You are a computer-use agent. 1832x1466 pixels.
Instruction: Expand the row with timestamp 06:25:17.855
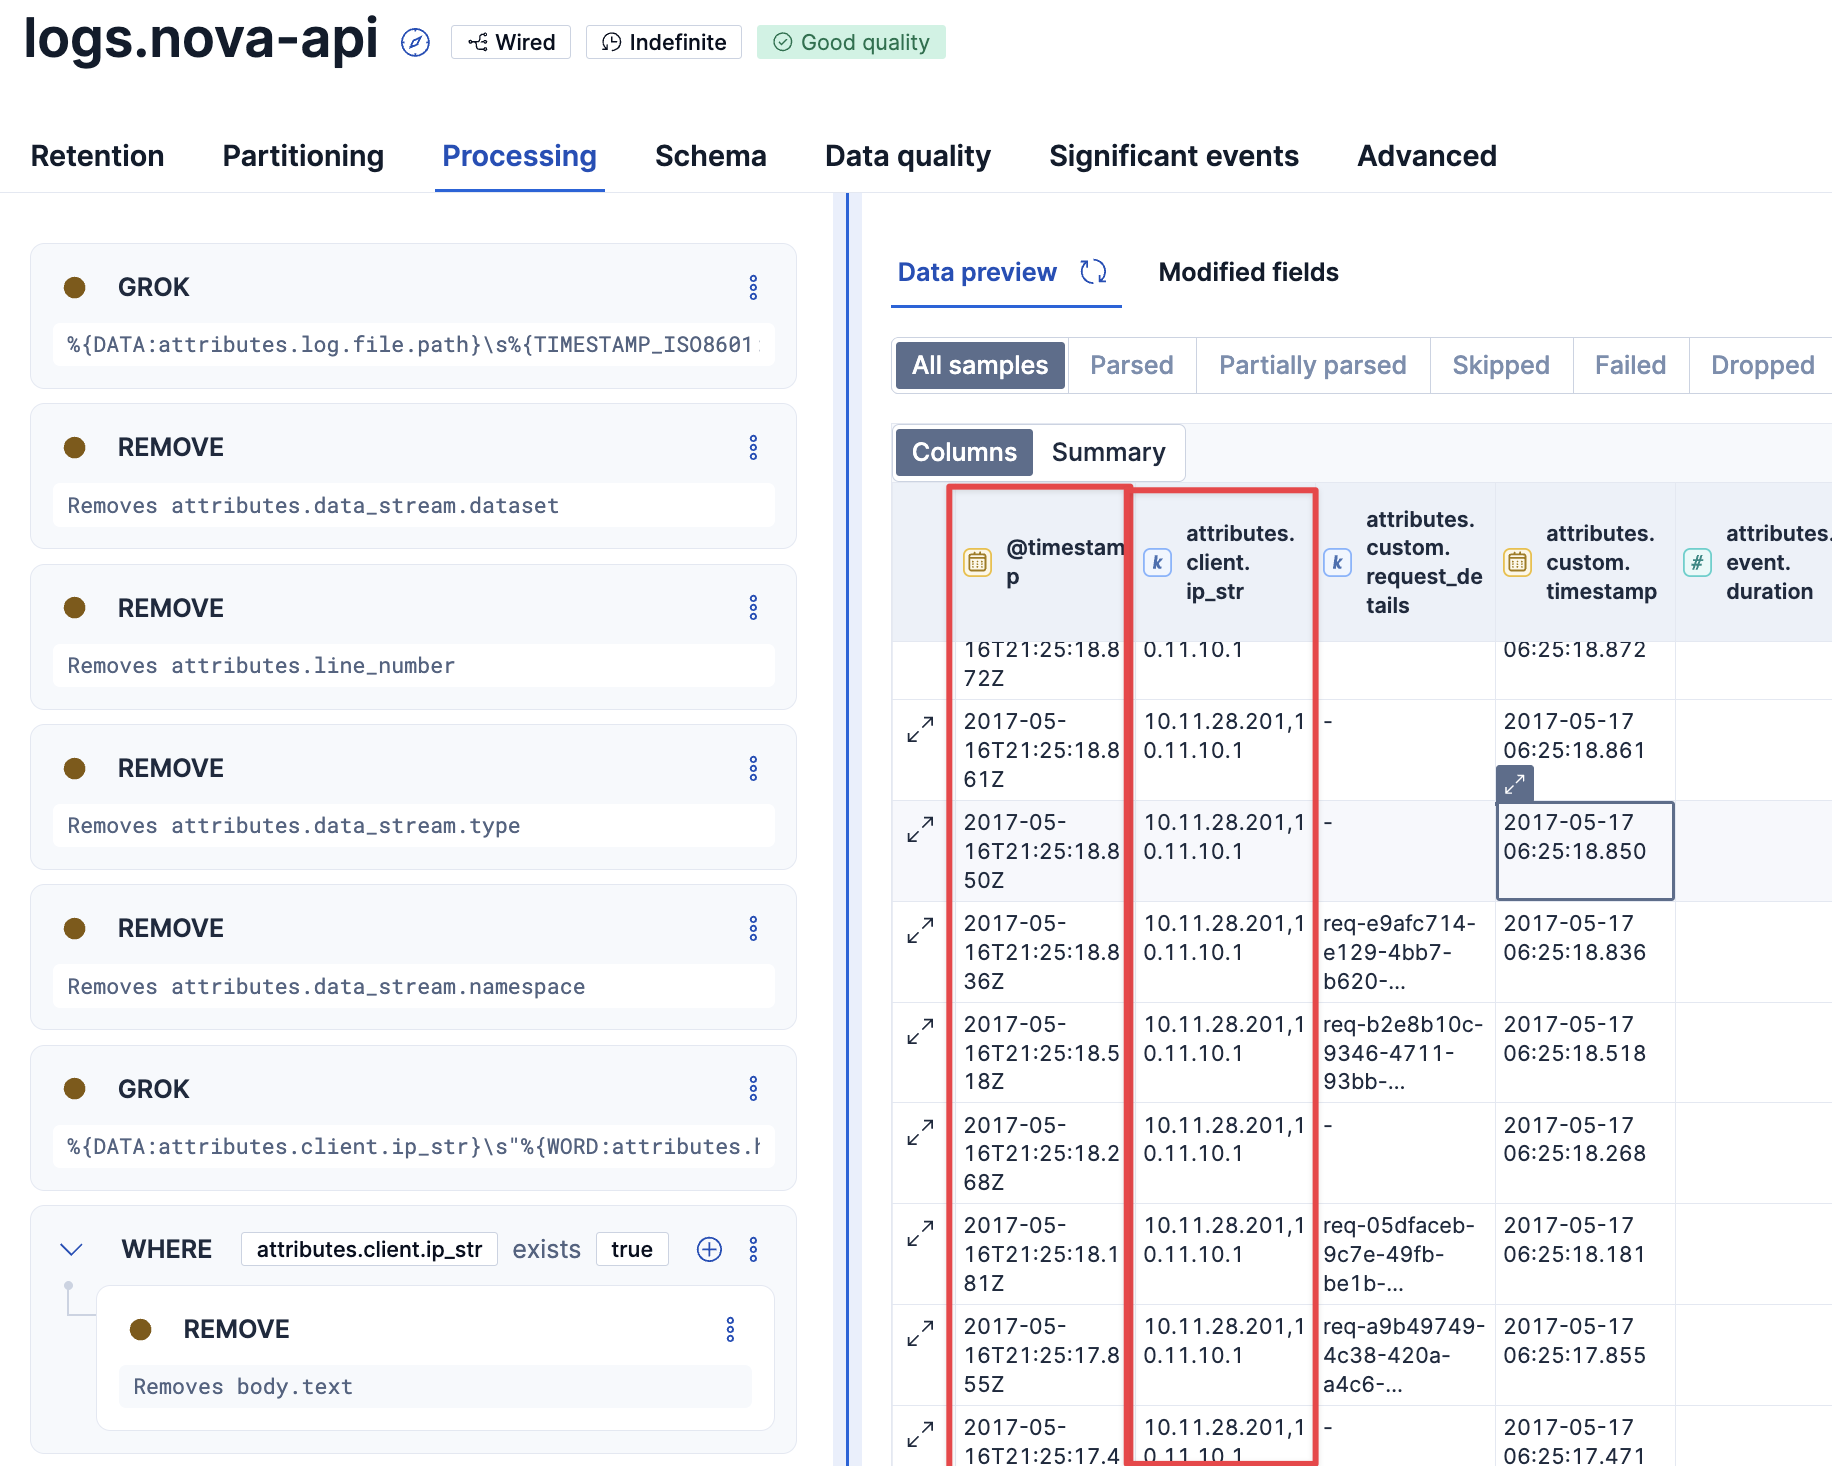[920, 1334]
